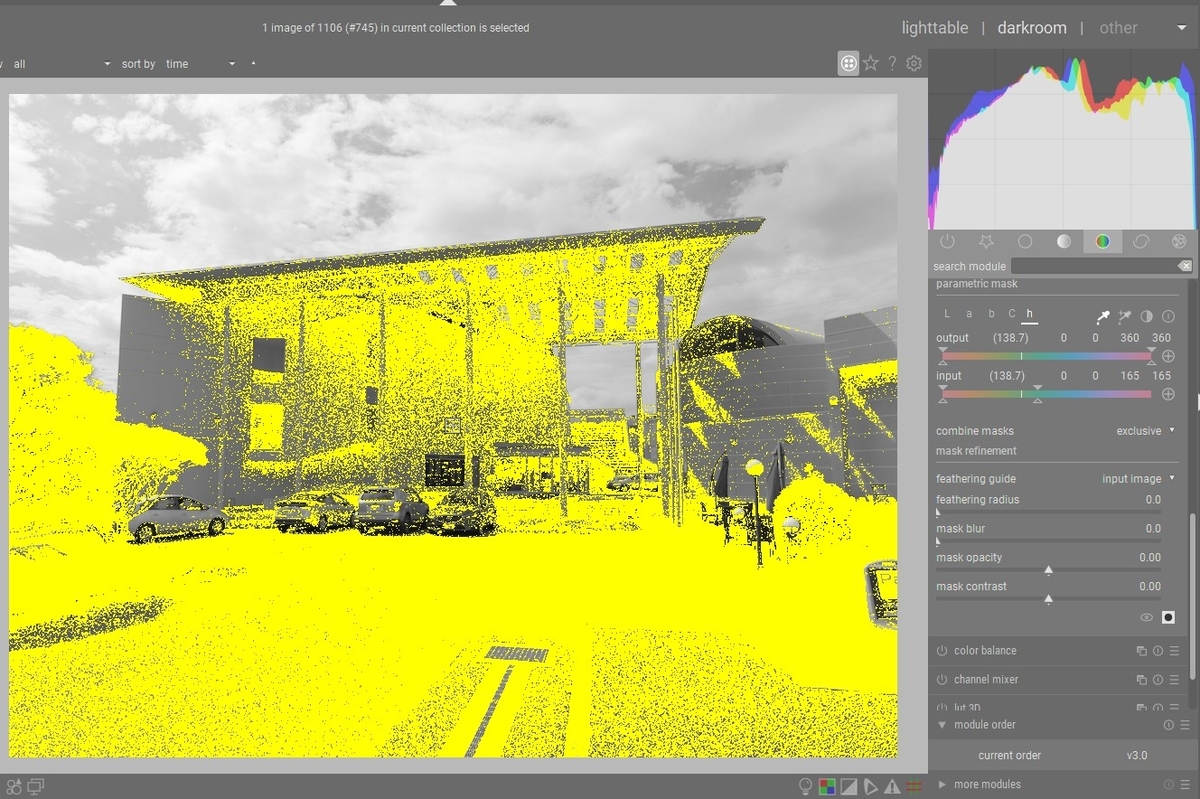The image size is (1200, 799).
Task: Toggle mask view without activating module
Action: coord(1168,618)
